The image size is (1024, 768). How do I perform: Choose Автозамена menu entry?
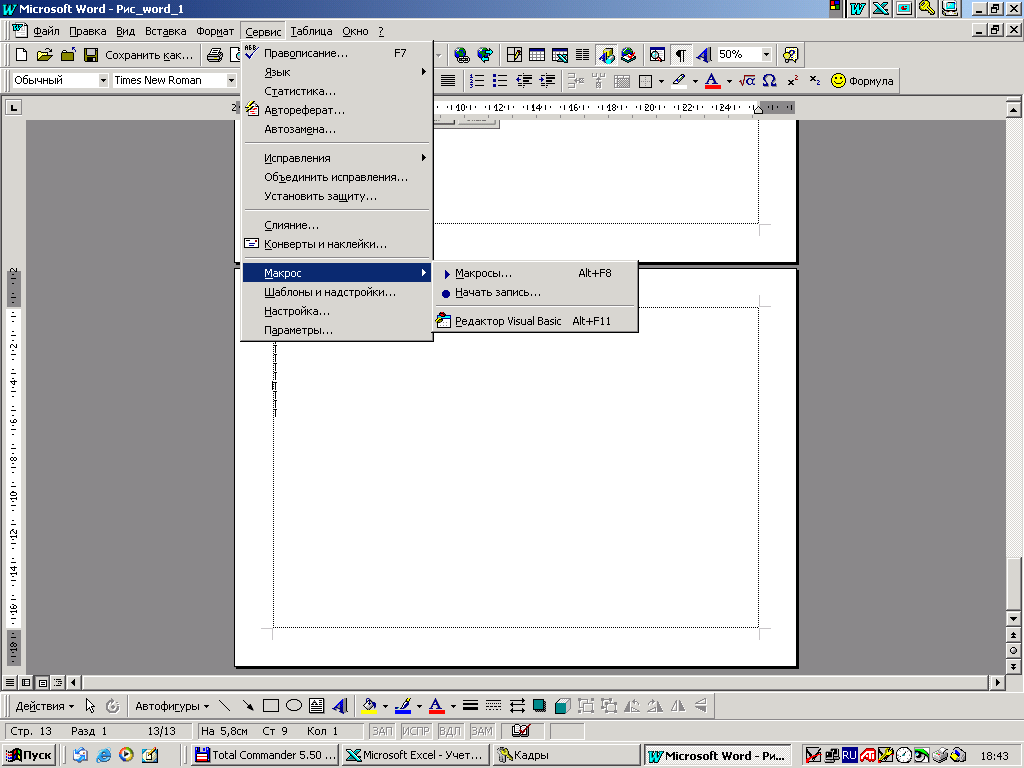click(x=336, y=129)
